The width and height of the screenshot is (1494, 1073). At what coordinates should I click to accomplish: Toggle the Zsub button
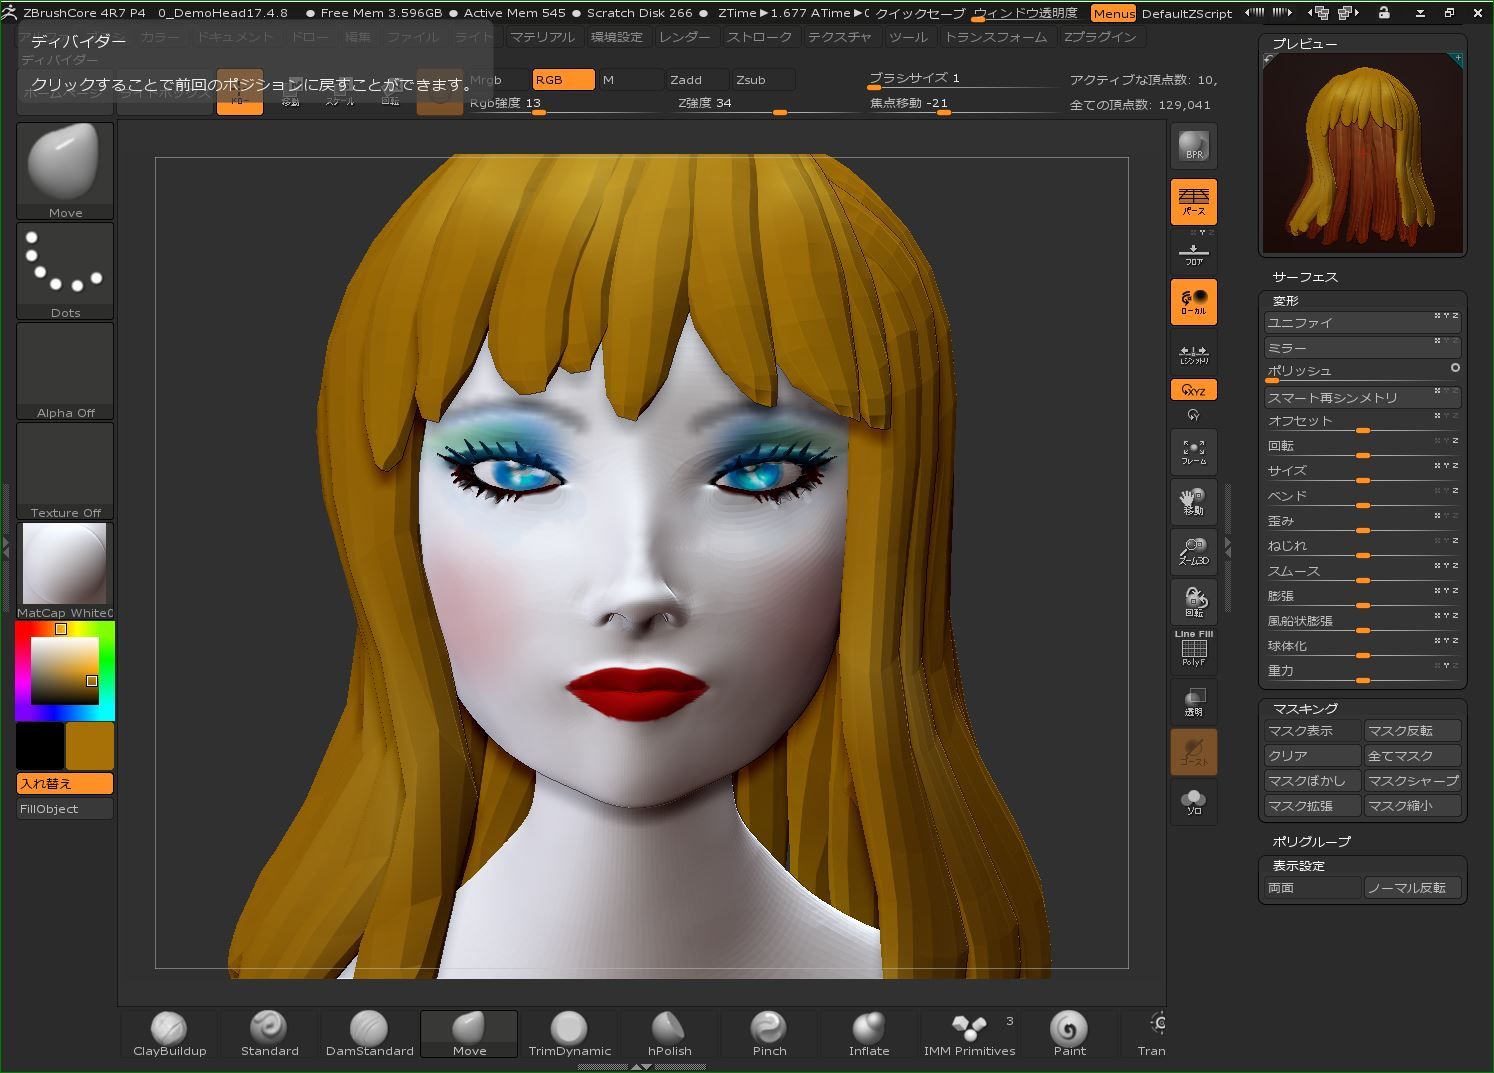coord(764,79)
